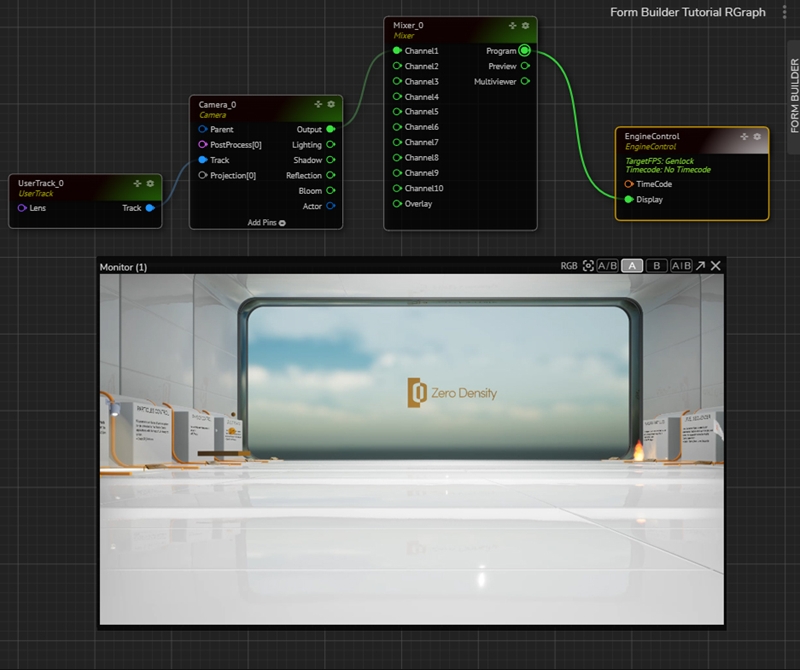Viewport: 800px width, 670px height.
Task: Click the Camera_0 node gear icon
Action: pos(332,103)
